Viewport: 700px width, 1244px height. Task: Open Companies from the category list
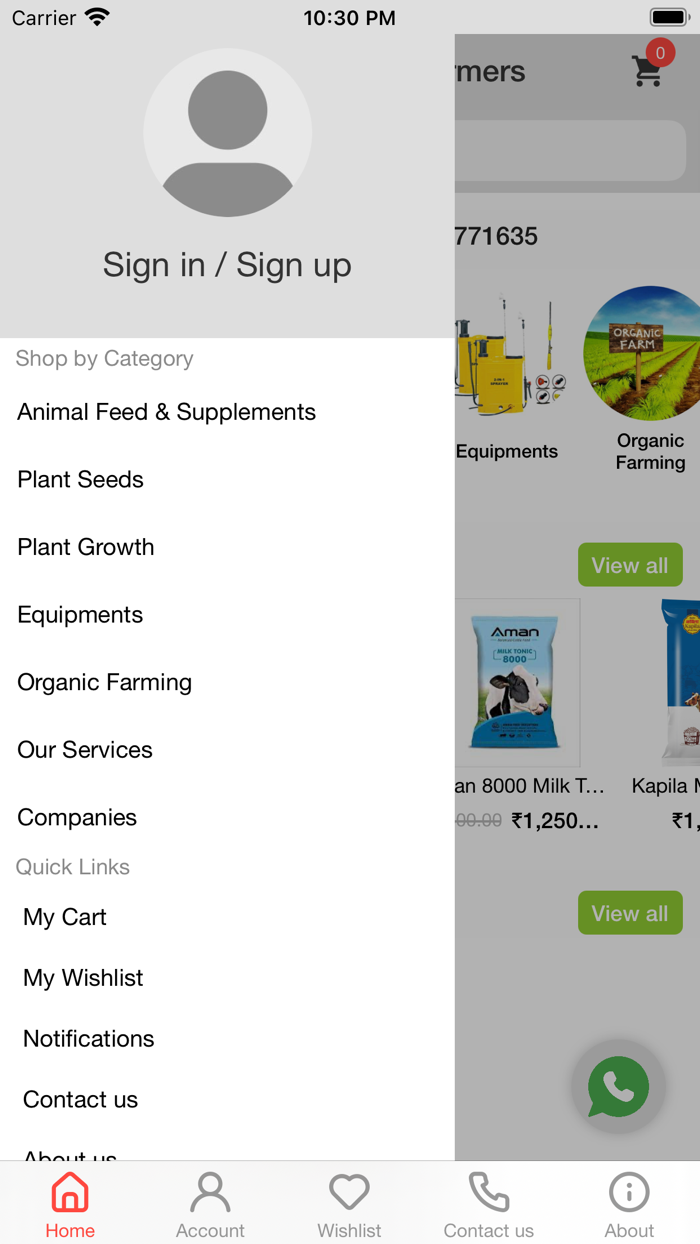coord(77,817)
